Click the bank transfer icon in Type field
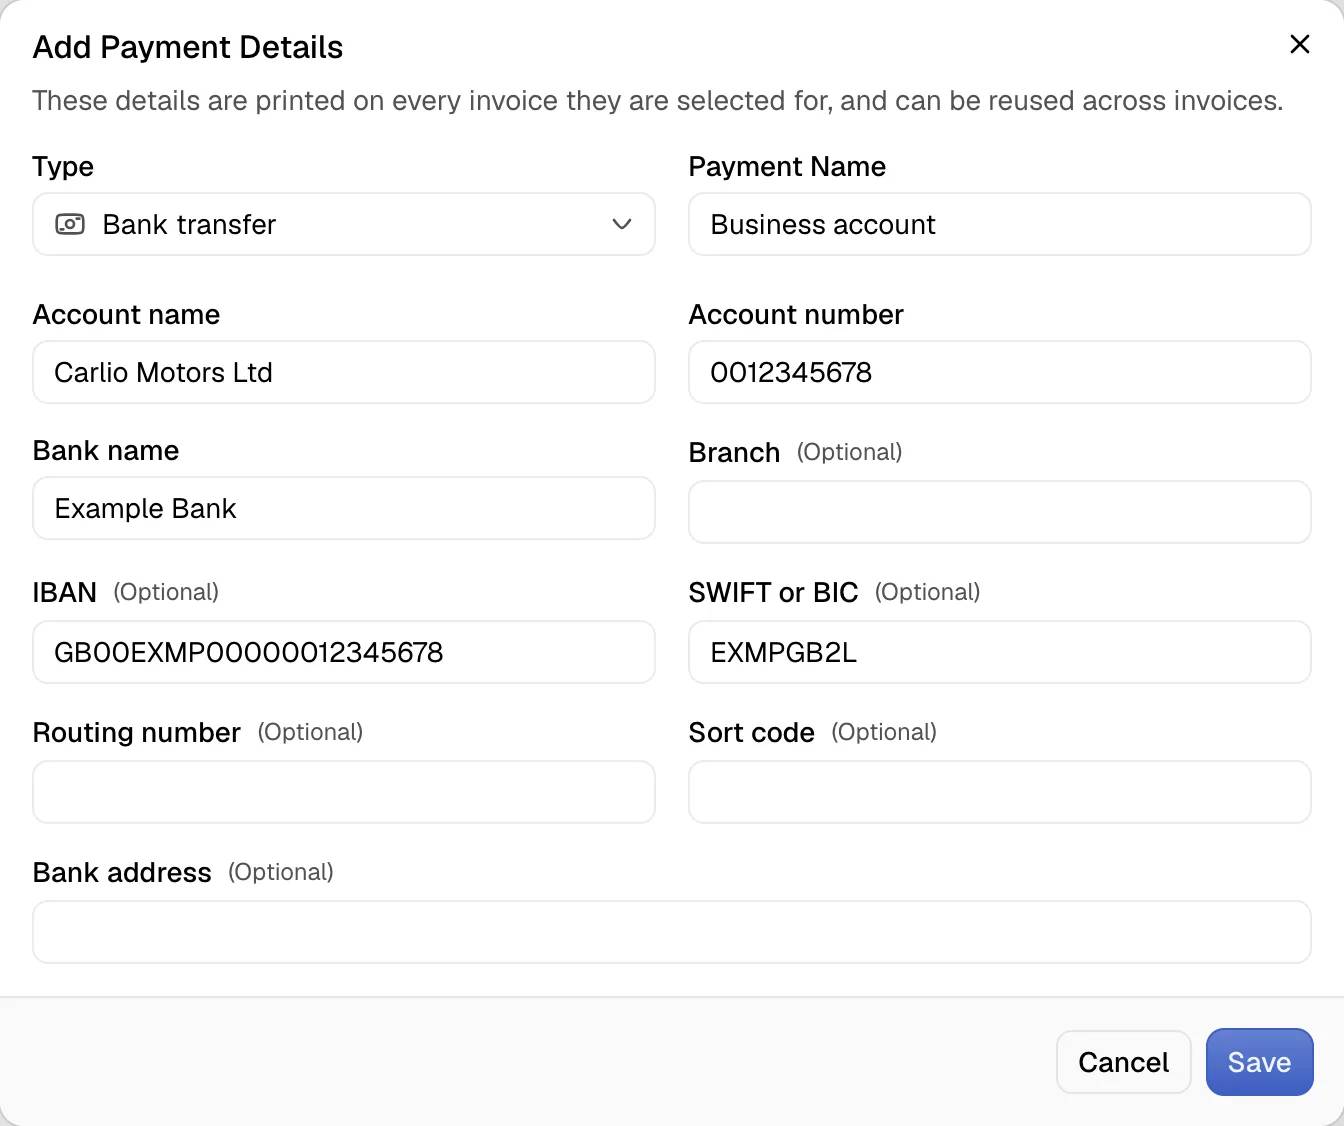Image resolution: width=1344 pixels, height=1126 pixels. pyautogui.click(x=70, y=224)
